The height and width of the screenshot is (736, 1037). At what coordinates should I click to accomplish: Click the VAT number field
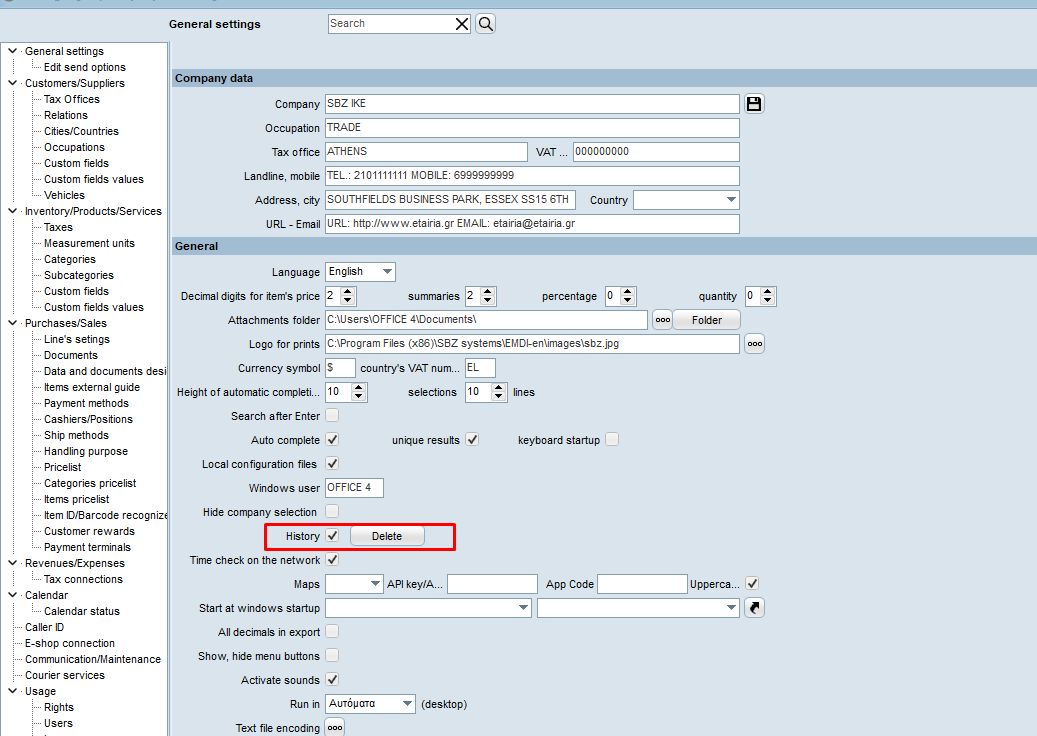tap(656, 152)
